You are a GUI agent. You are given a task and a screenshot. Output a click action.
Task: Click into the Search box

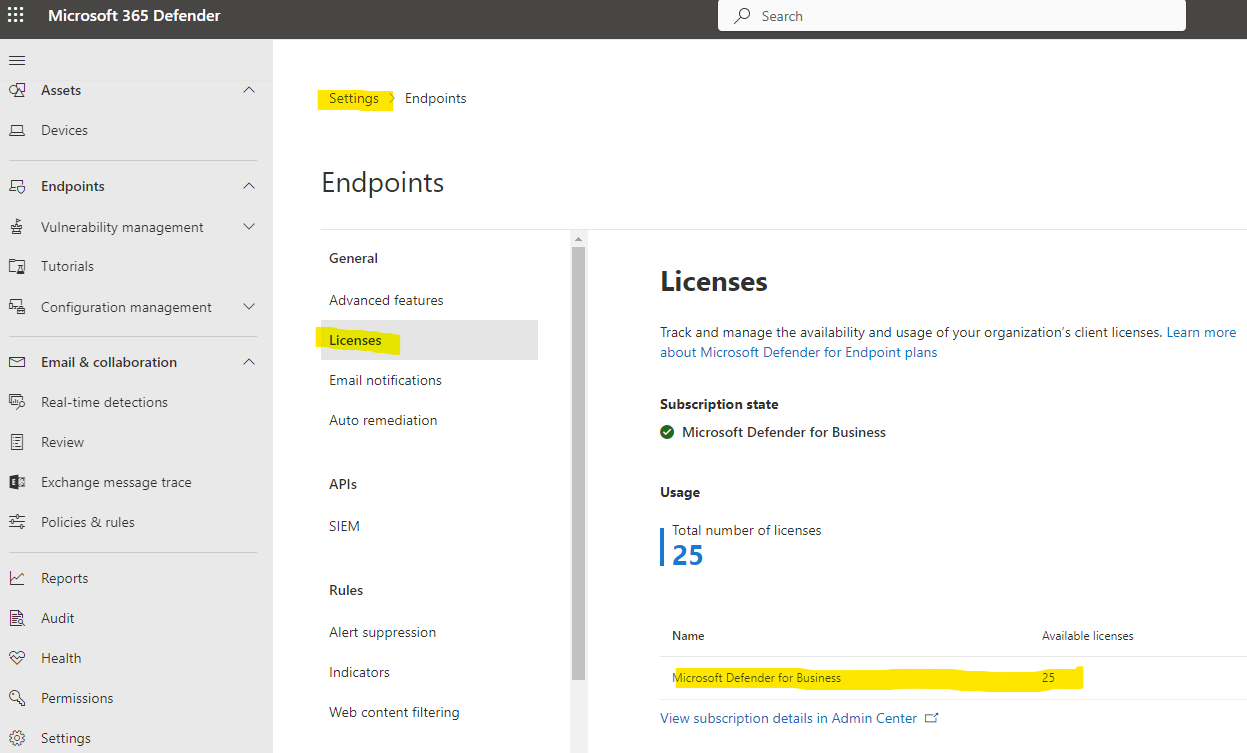tap(951, 16)
